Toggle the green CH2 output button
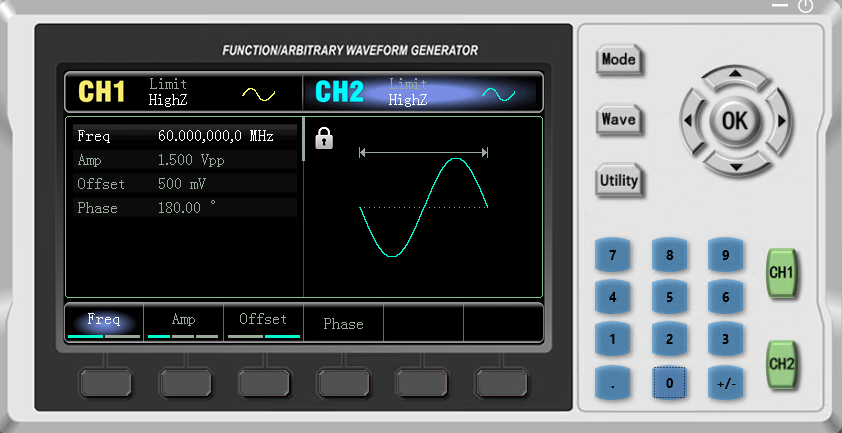The width and height of the screenshot is (842, 433). tap(781, 364)
